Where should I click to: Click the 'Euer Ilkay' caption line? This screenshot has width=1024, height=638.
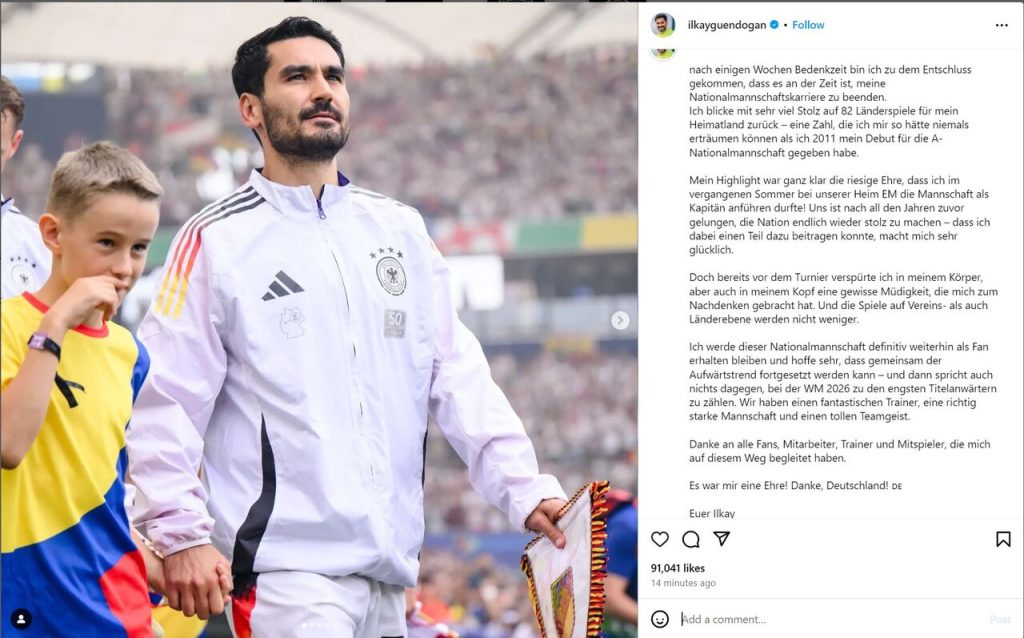pos(712,513)
